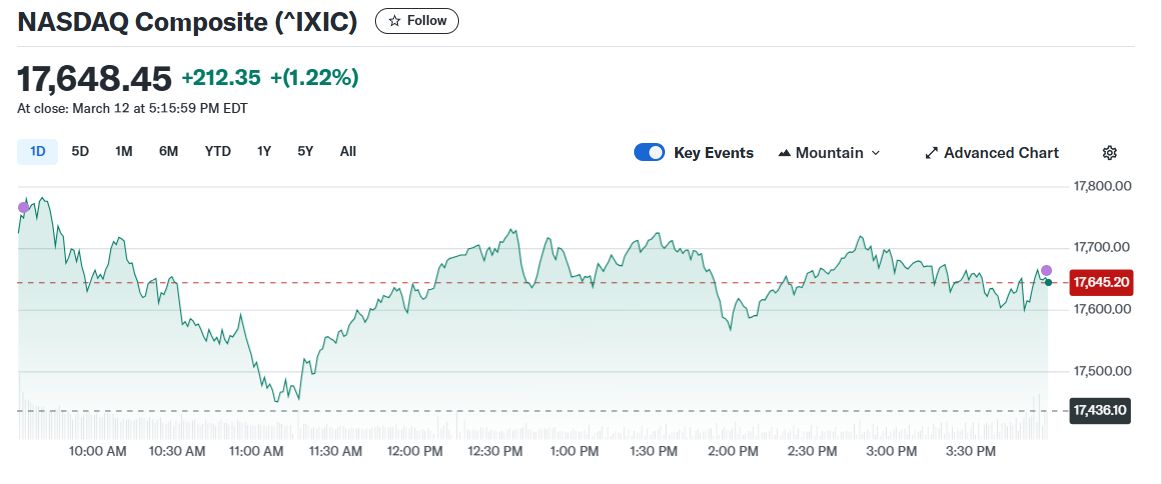This screenshot has width=1162, height=484.
Task: Click the mountain chart type icon
Action: 784,153
